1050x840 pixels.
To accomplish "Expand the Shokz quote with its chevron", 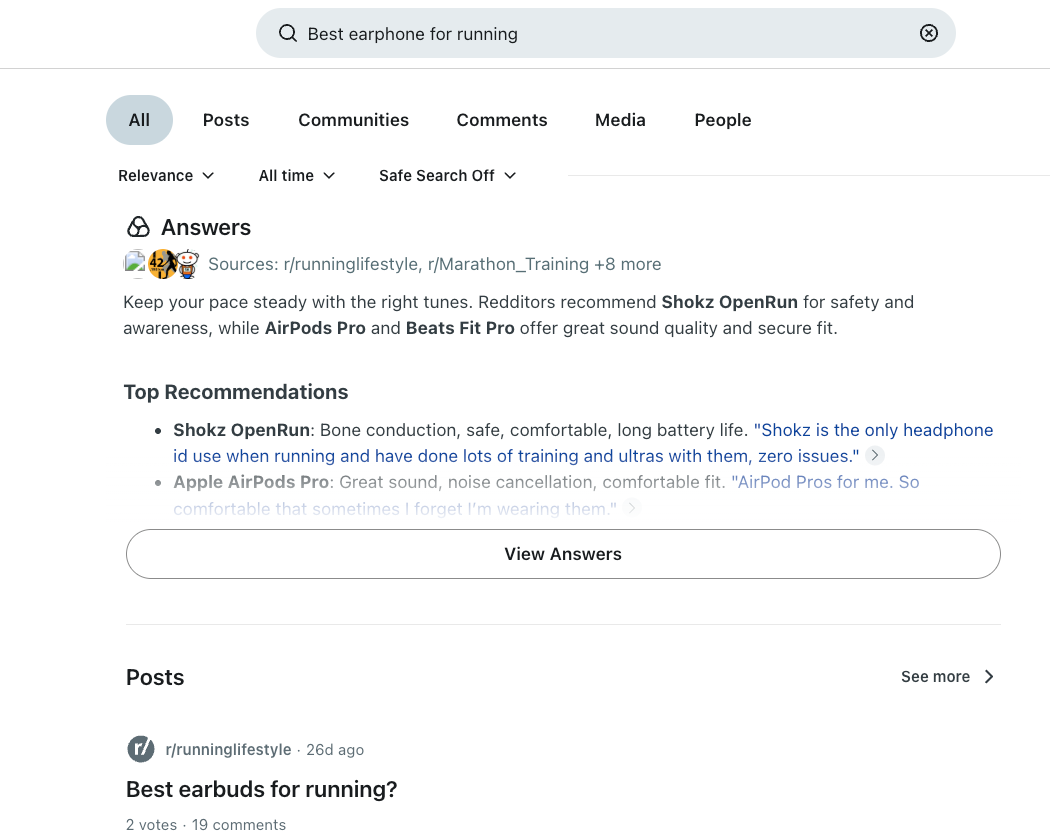I will (874, 455).
